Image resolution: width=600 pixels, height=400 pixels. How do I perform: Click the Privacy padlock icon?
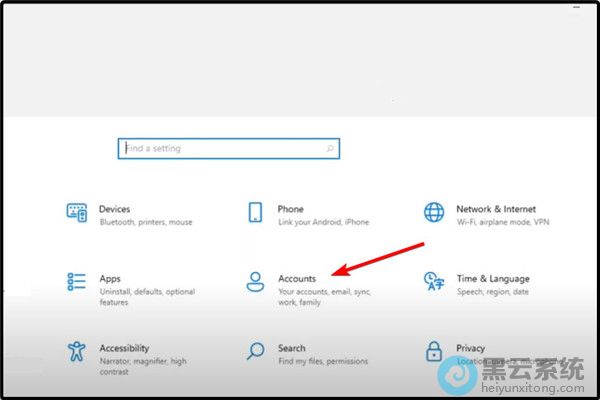click(434, 351)
